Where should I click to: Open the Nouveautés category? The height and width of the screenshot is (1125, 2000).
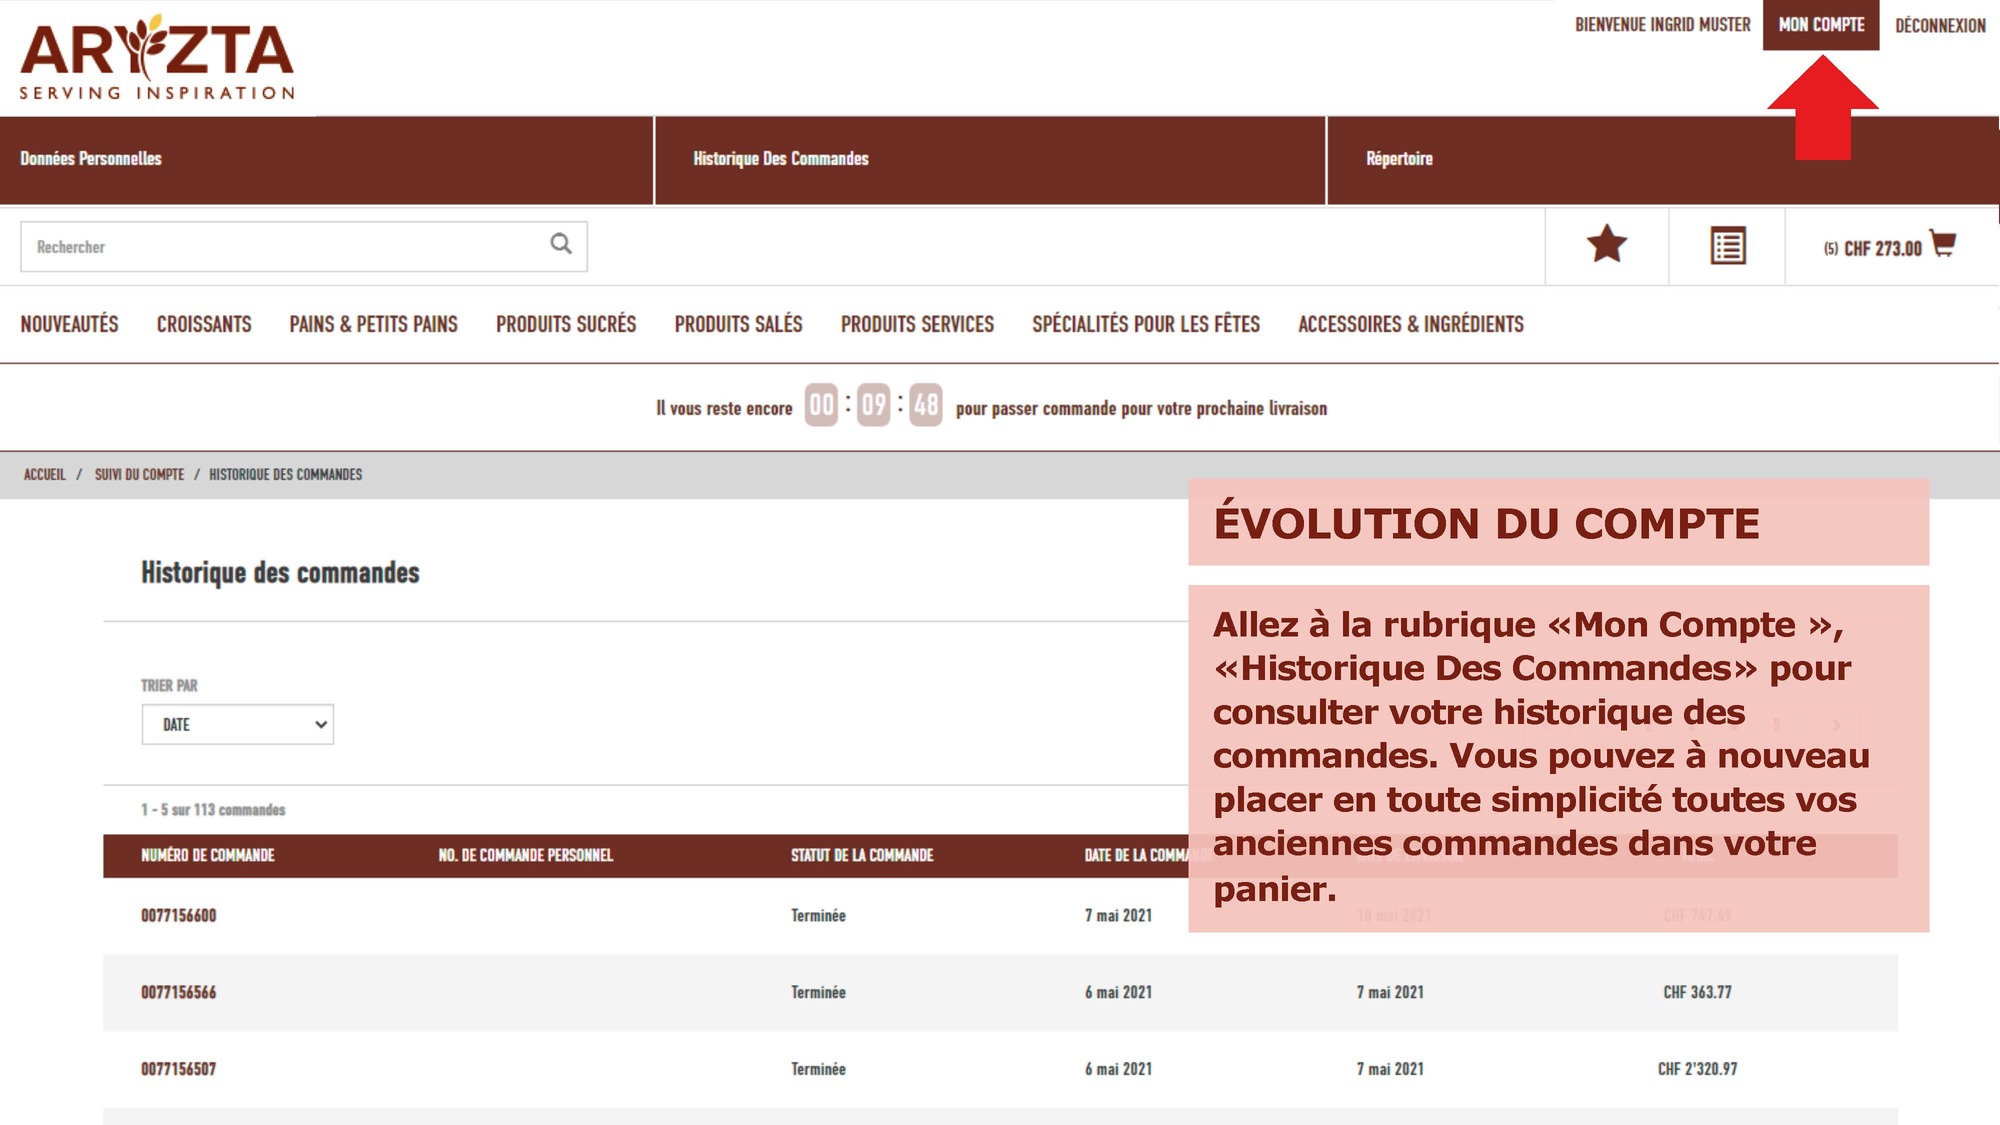point(69,324)
